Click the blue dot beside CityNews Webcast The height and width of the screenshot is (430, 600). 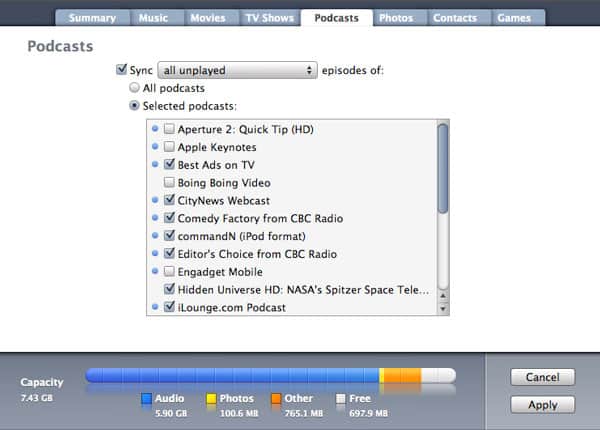click(x=155, y=200)
